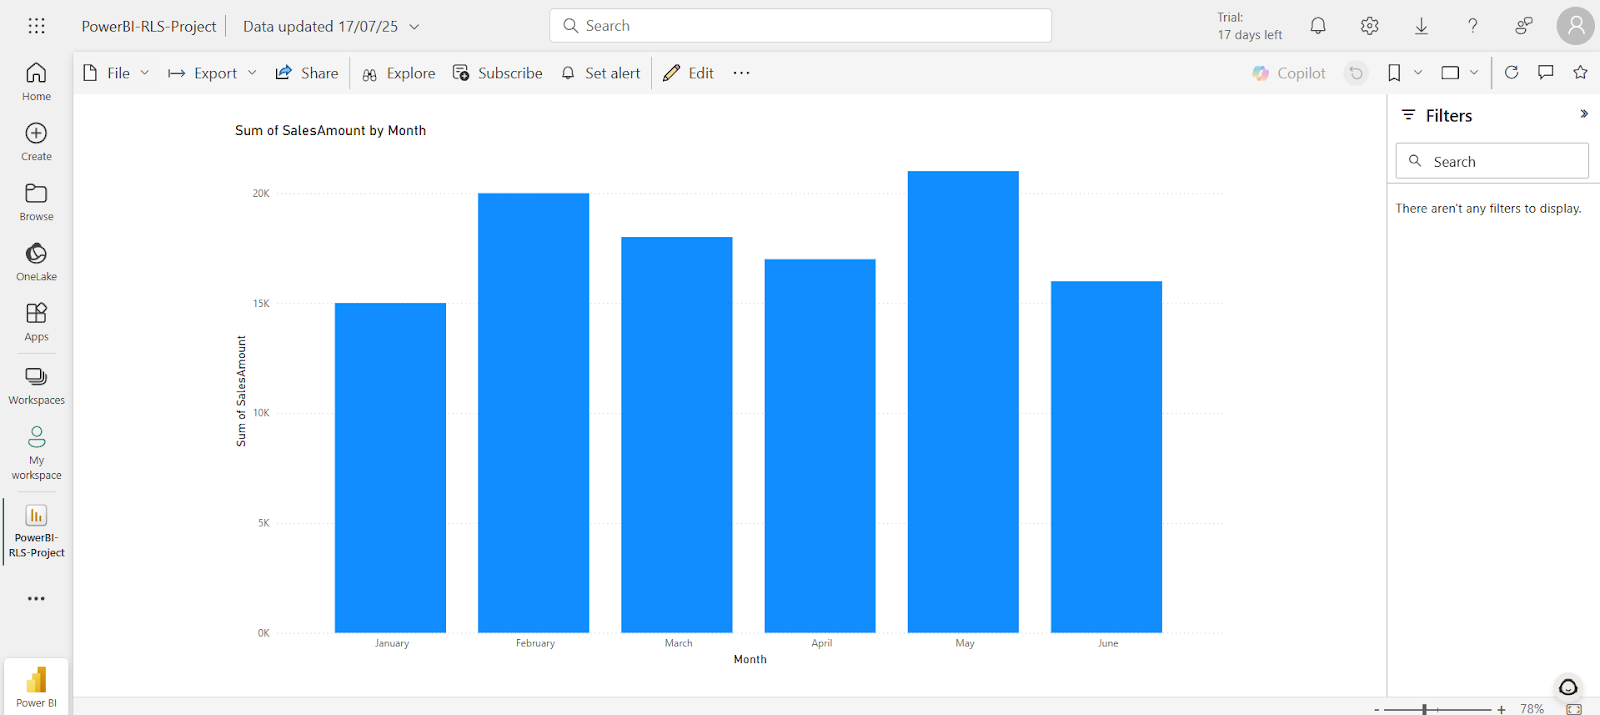Screen dimensions: 1600x715
Task: Click the Month axis title
Action: pos(750,659)
